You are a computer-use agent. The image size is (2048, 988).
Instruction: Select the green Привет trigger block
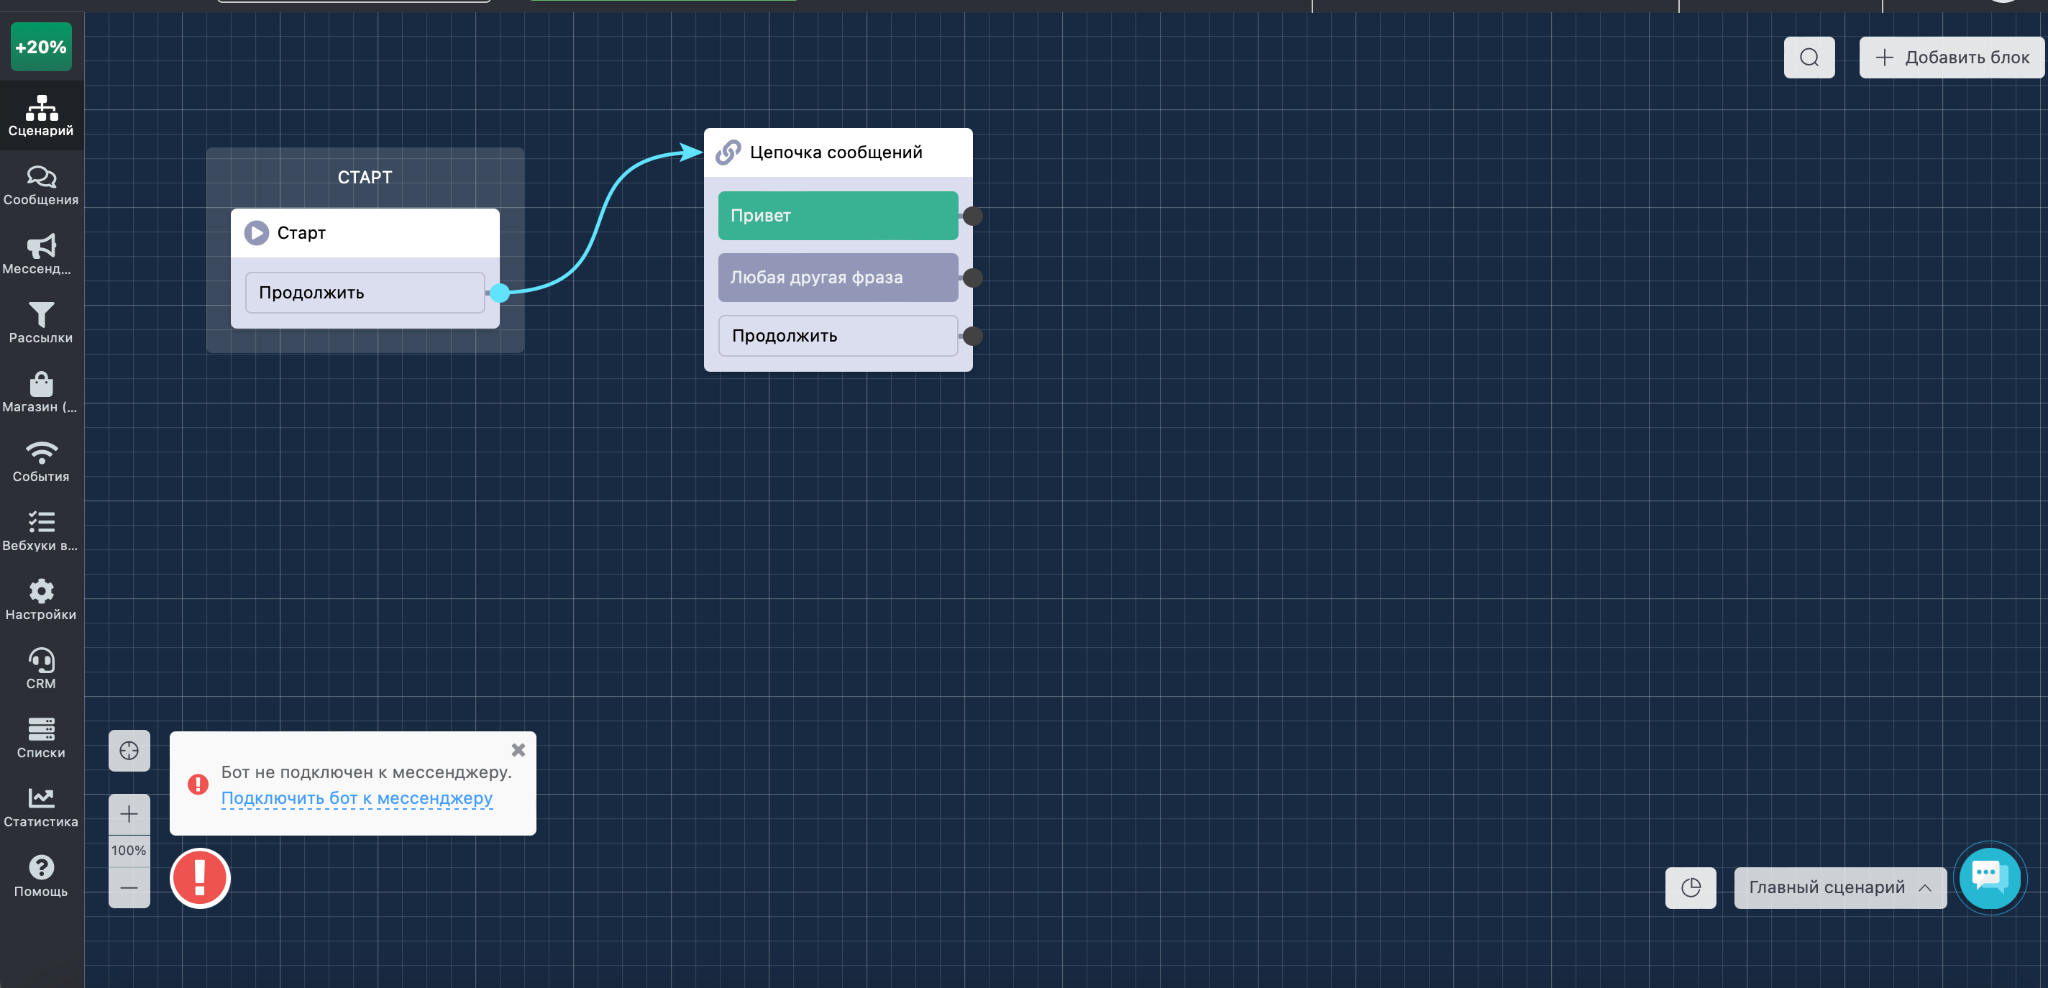coord(838,215)
